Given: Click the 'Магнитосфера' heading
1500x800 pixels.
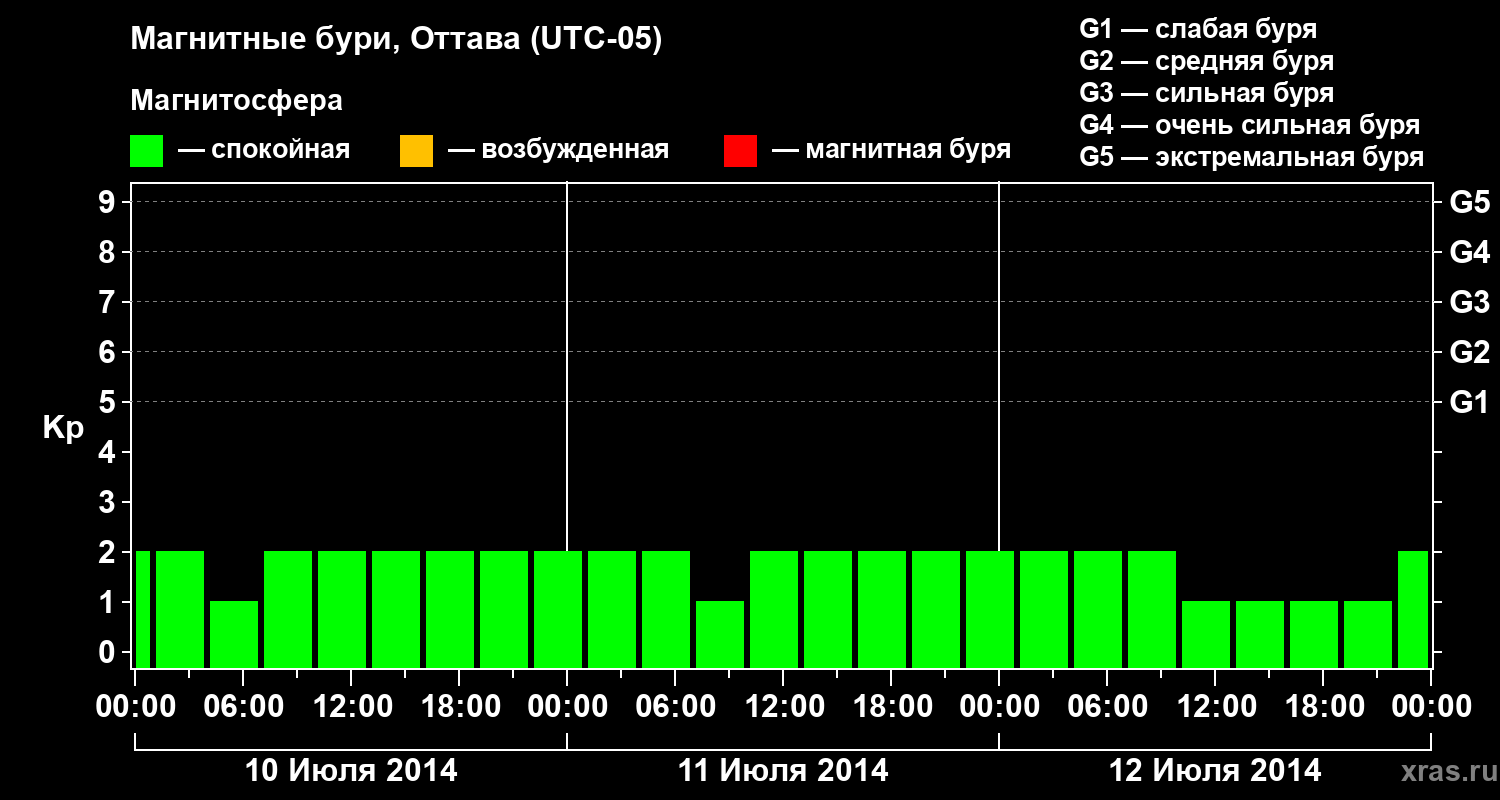Looking at the screenshot, I should [237, 101].
